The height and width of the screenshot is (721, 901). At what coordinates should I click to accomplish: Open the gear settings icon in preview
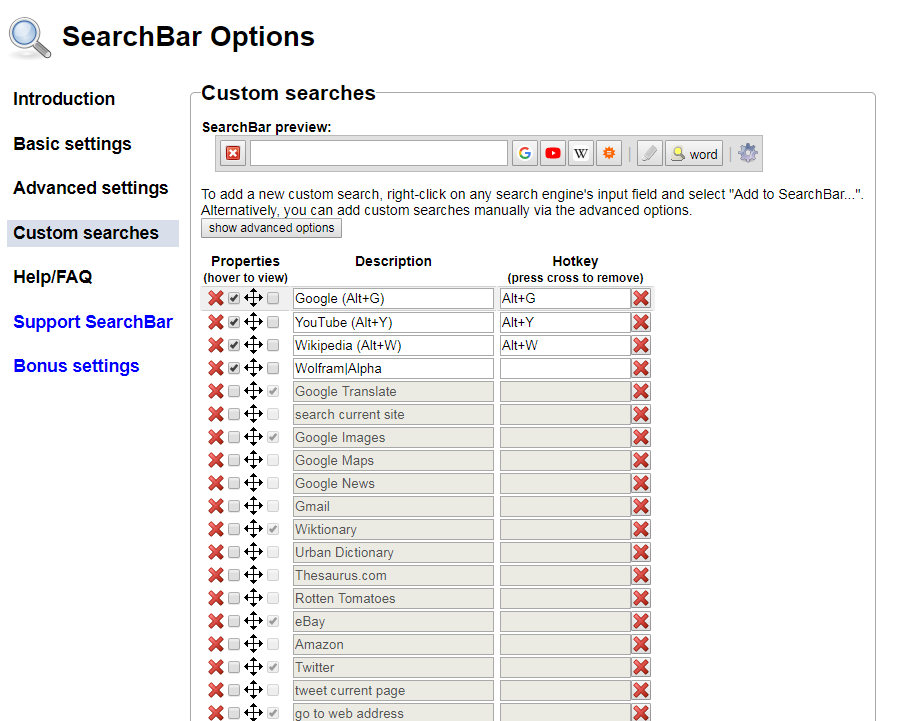pyautogui.click(x=748, y=153)
